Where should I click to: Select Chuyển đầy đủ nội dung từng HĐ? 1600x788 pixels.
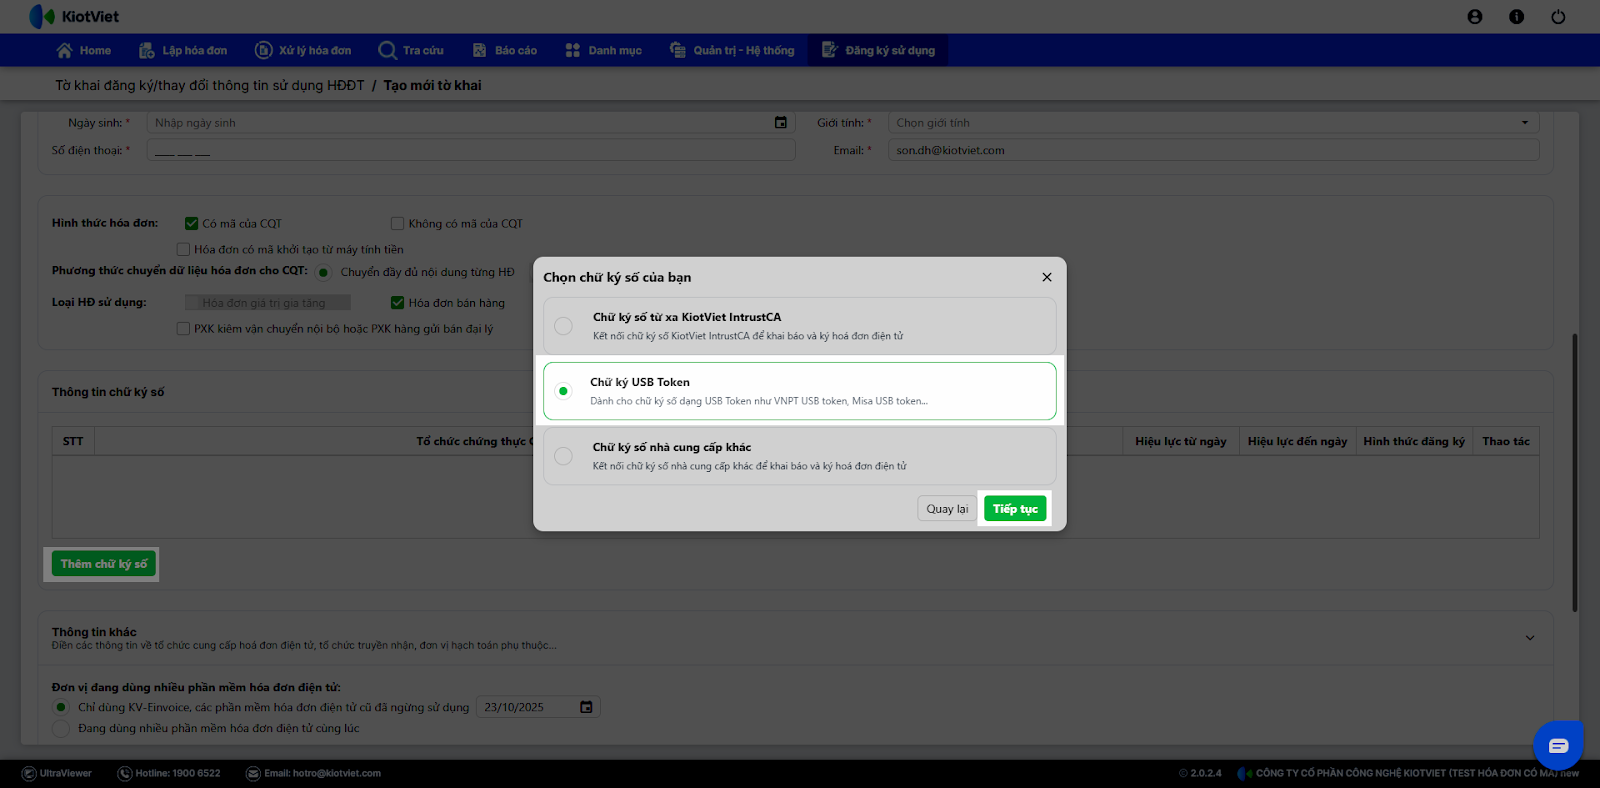click(324, 272)
